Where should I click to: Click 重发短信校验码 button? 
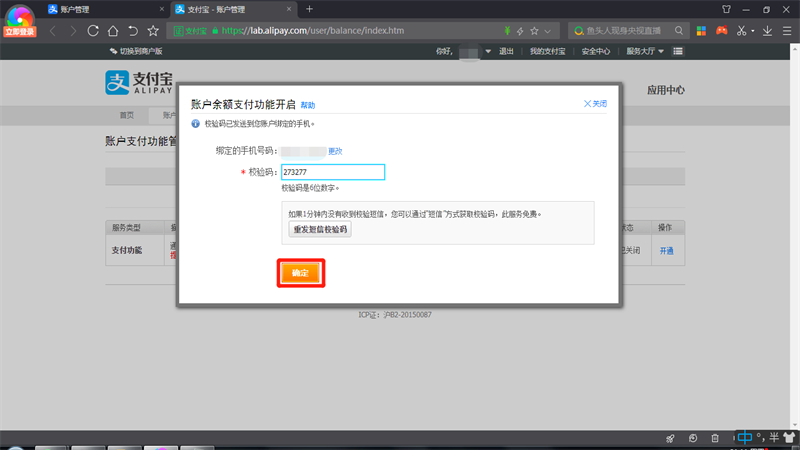coord(320,230)
